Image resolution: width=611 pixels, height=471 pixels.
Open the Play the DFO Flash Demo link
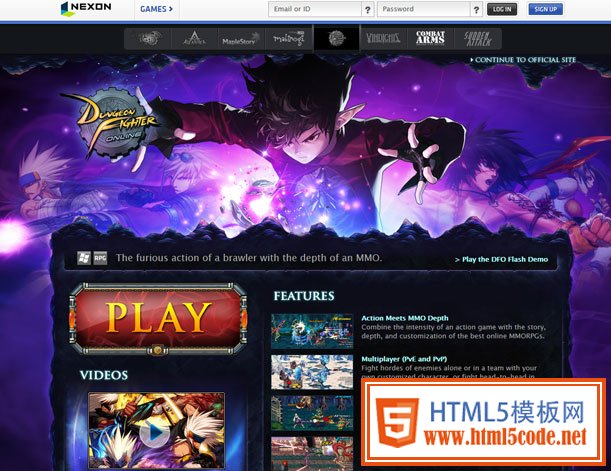502,259
